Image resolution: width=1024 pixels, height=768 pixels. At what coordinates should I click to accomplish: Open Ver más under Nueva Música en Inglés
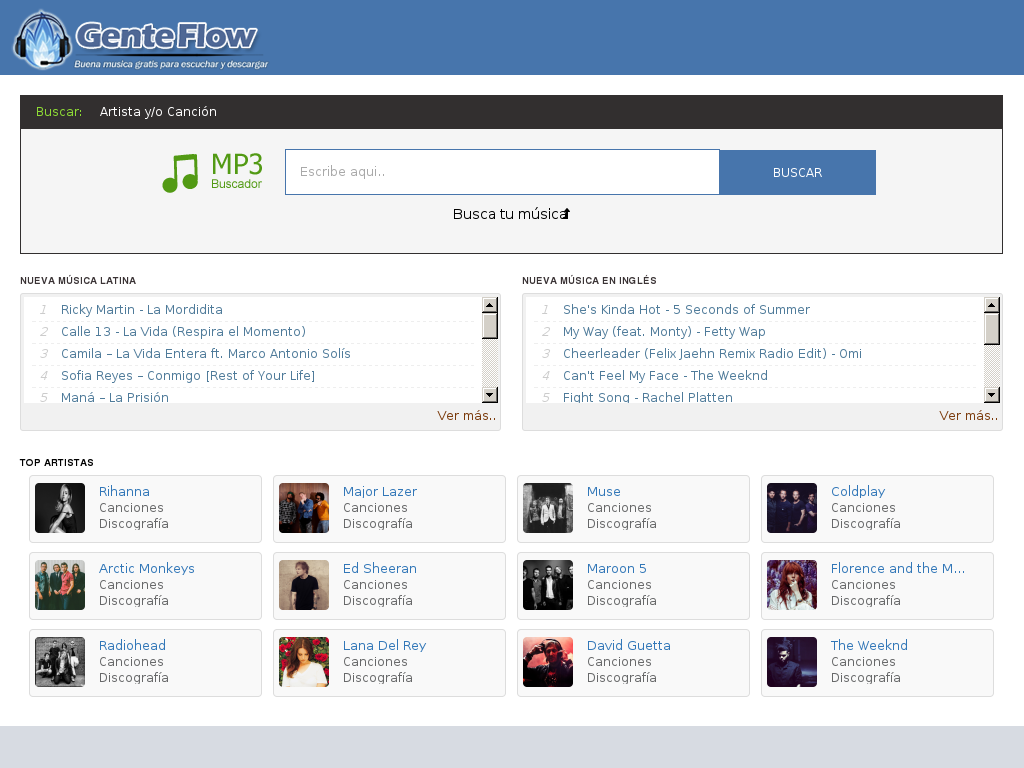968,415
